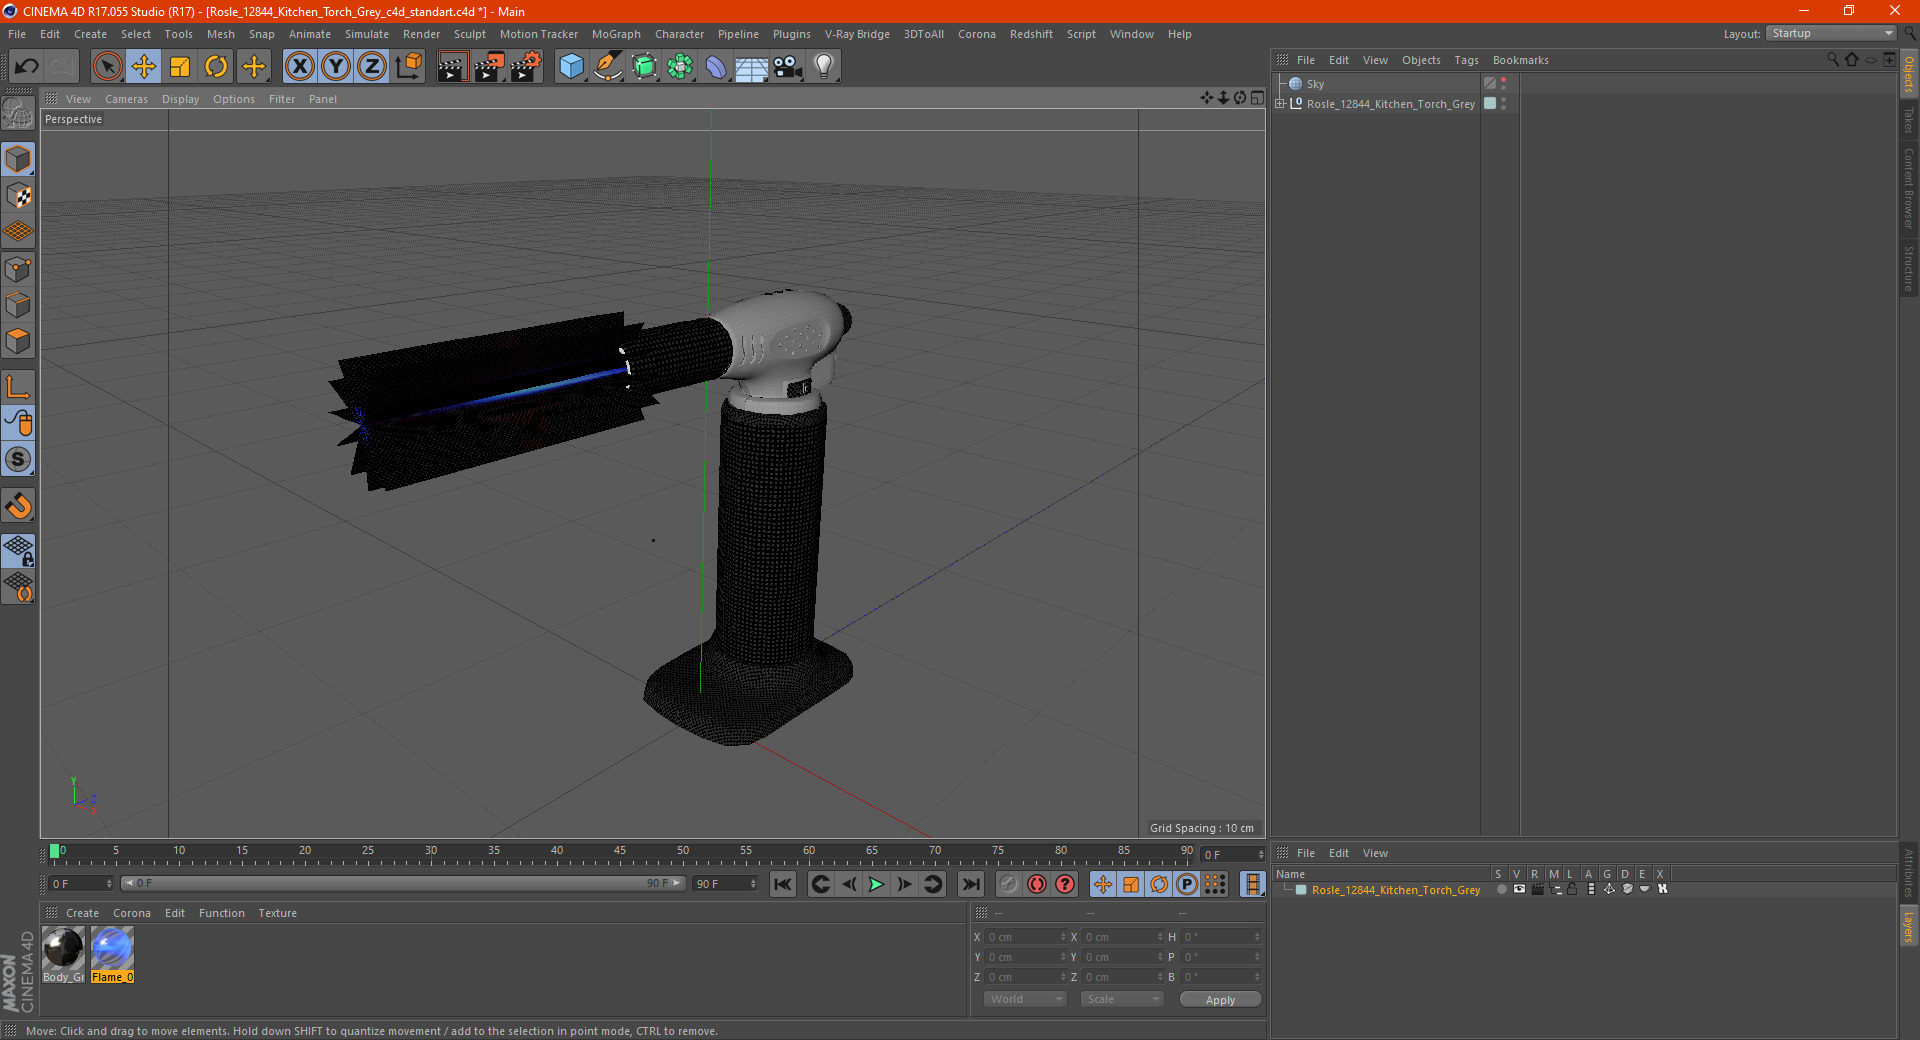
Task: Switch to Points mode in left palette
Action: tap(18, 269)
